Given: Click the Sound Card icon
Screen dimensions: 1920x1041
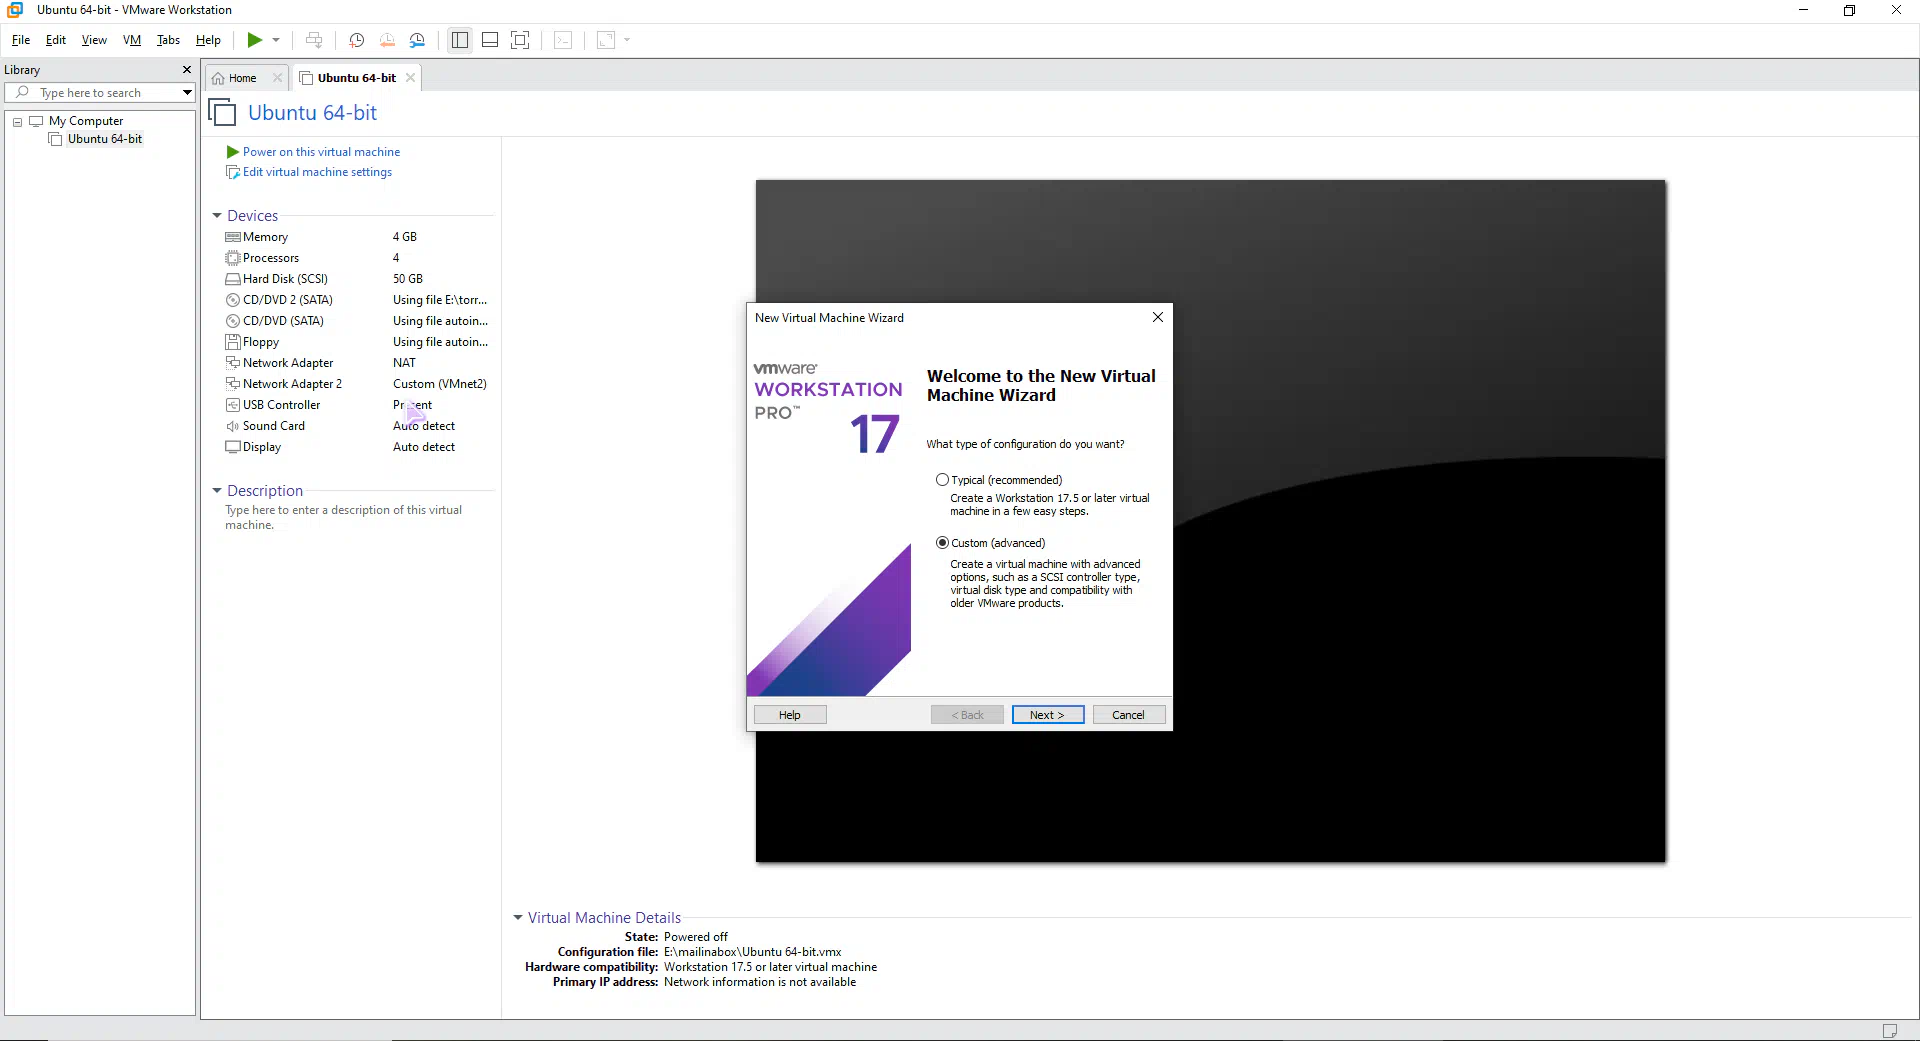Looking at the screenshot, I should [233, 426].
